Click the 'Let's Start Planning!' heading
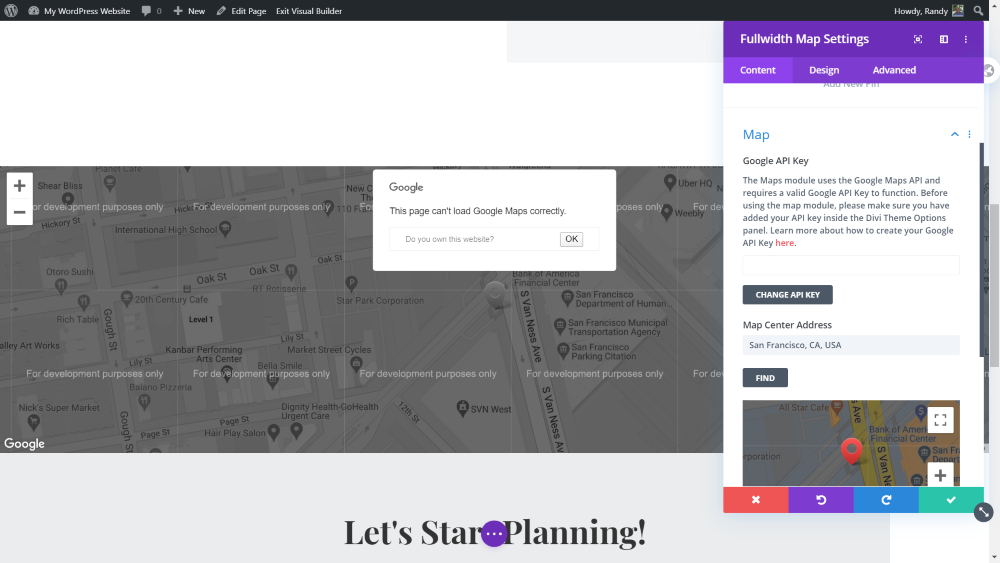This screenshot has height=563, width=1000. tap(495, 532)
